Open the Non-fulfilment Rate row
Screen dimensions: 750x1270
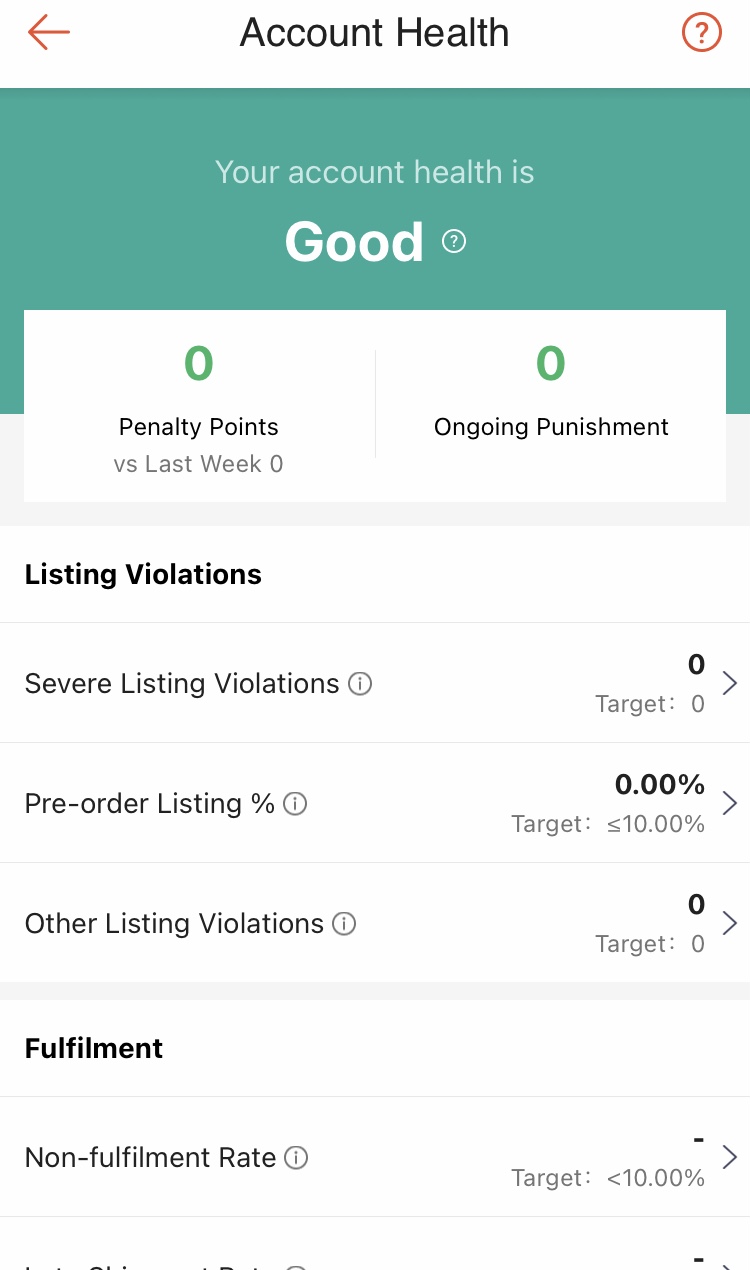(x=150, y=1158)
